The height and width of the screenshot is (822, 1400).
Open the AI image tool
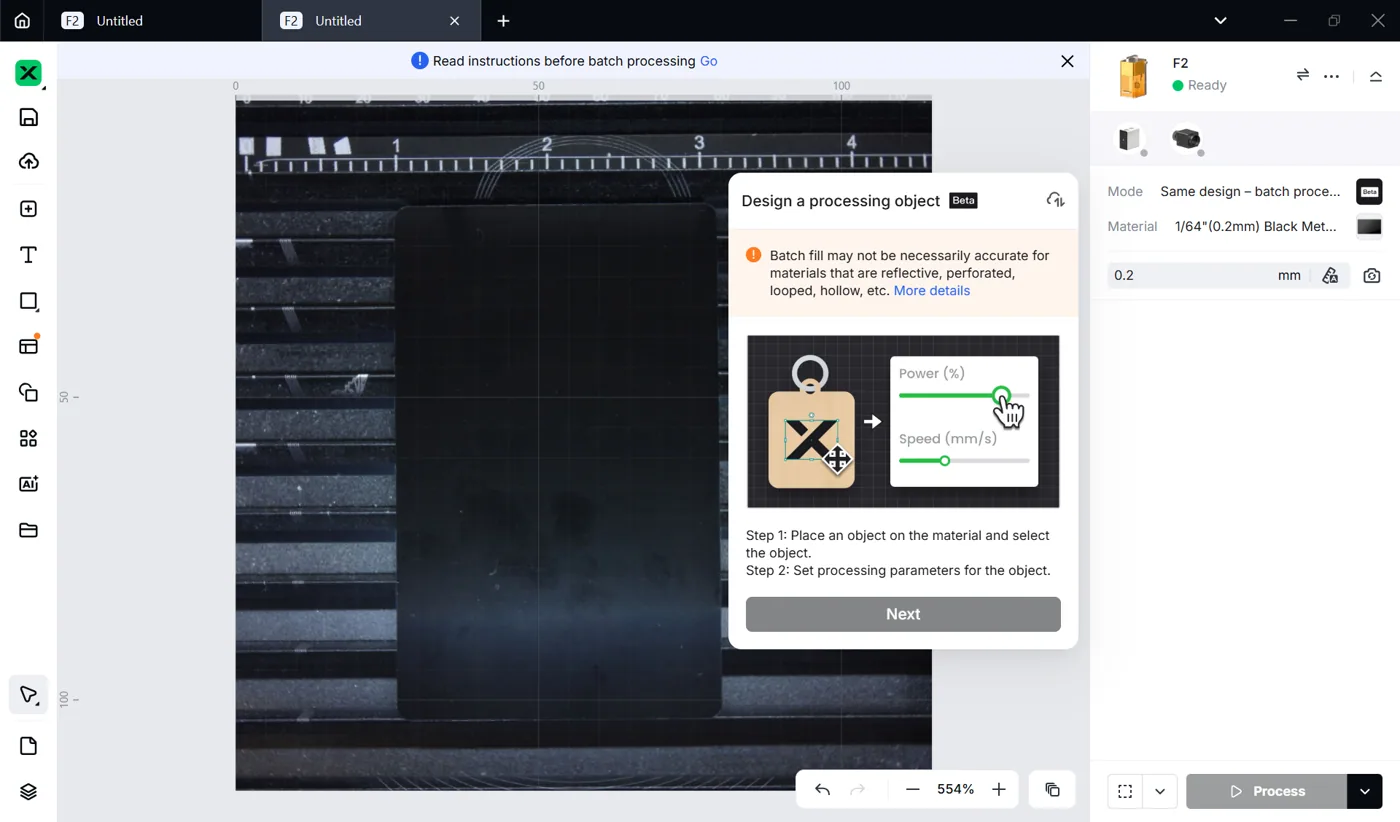click(28, 484)
